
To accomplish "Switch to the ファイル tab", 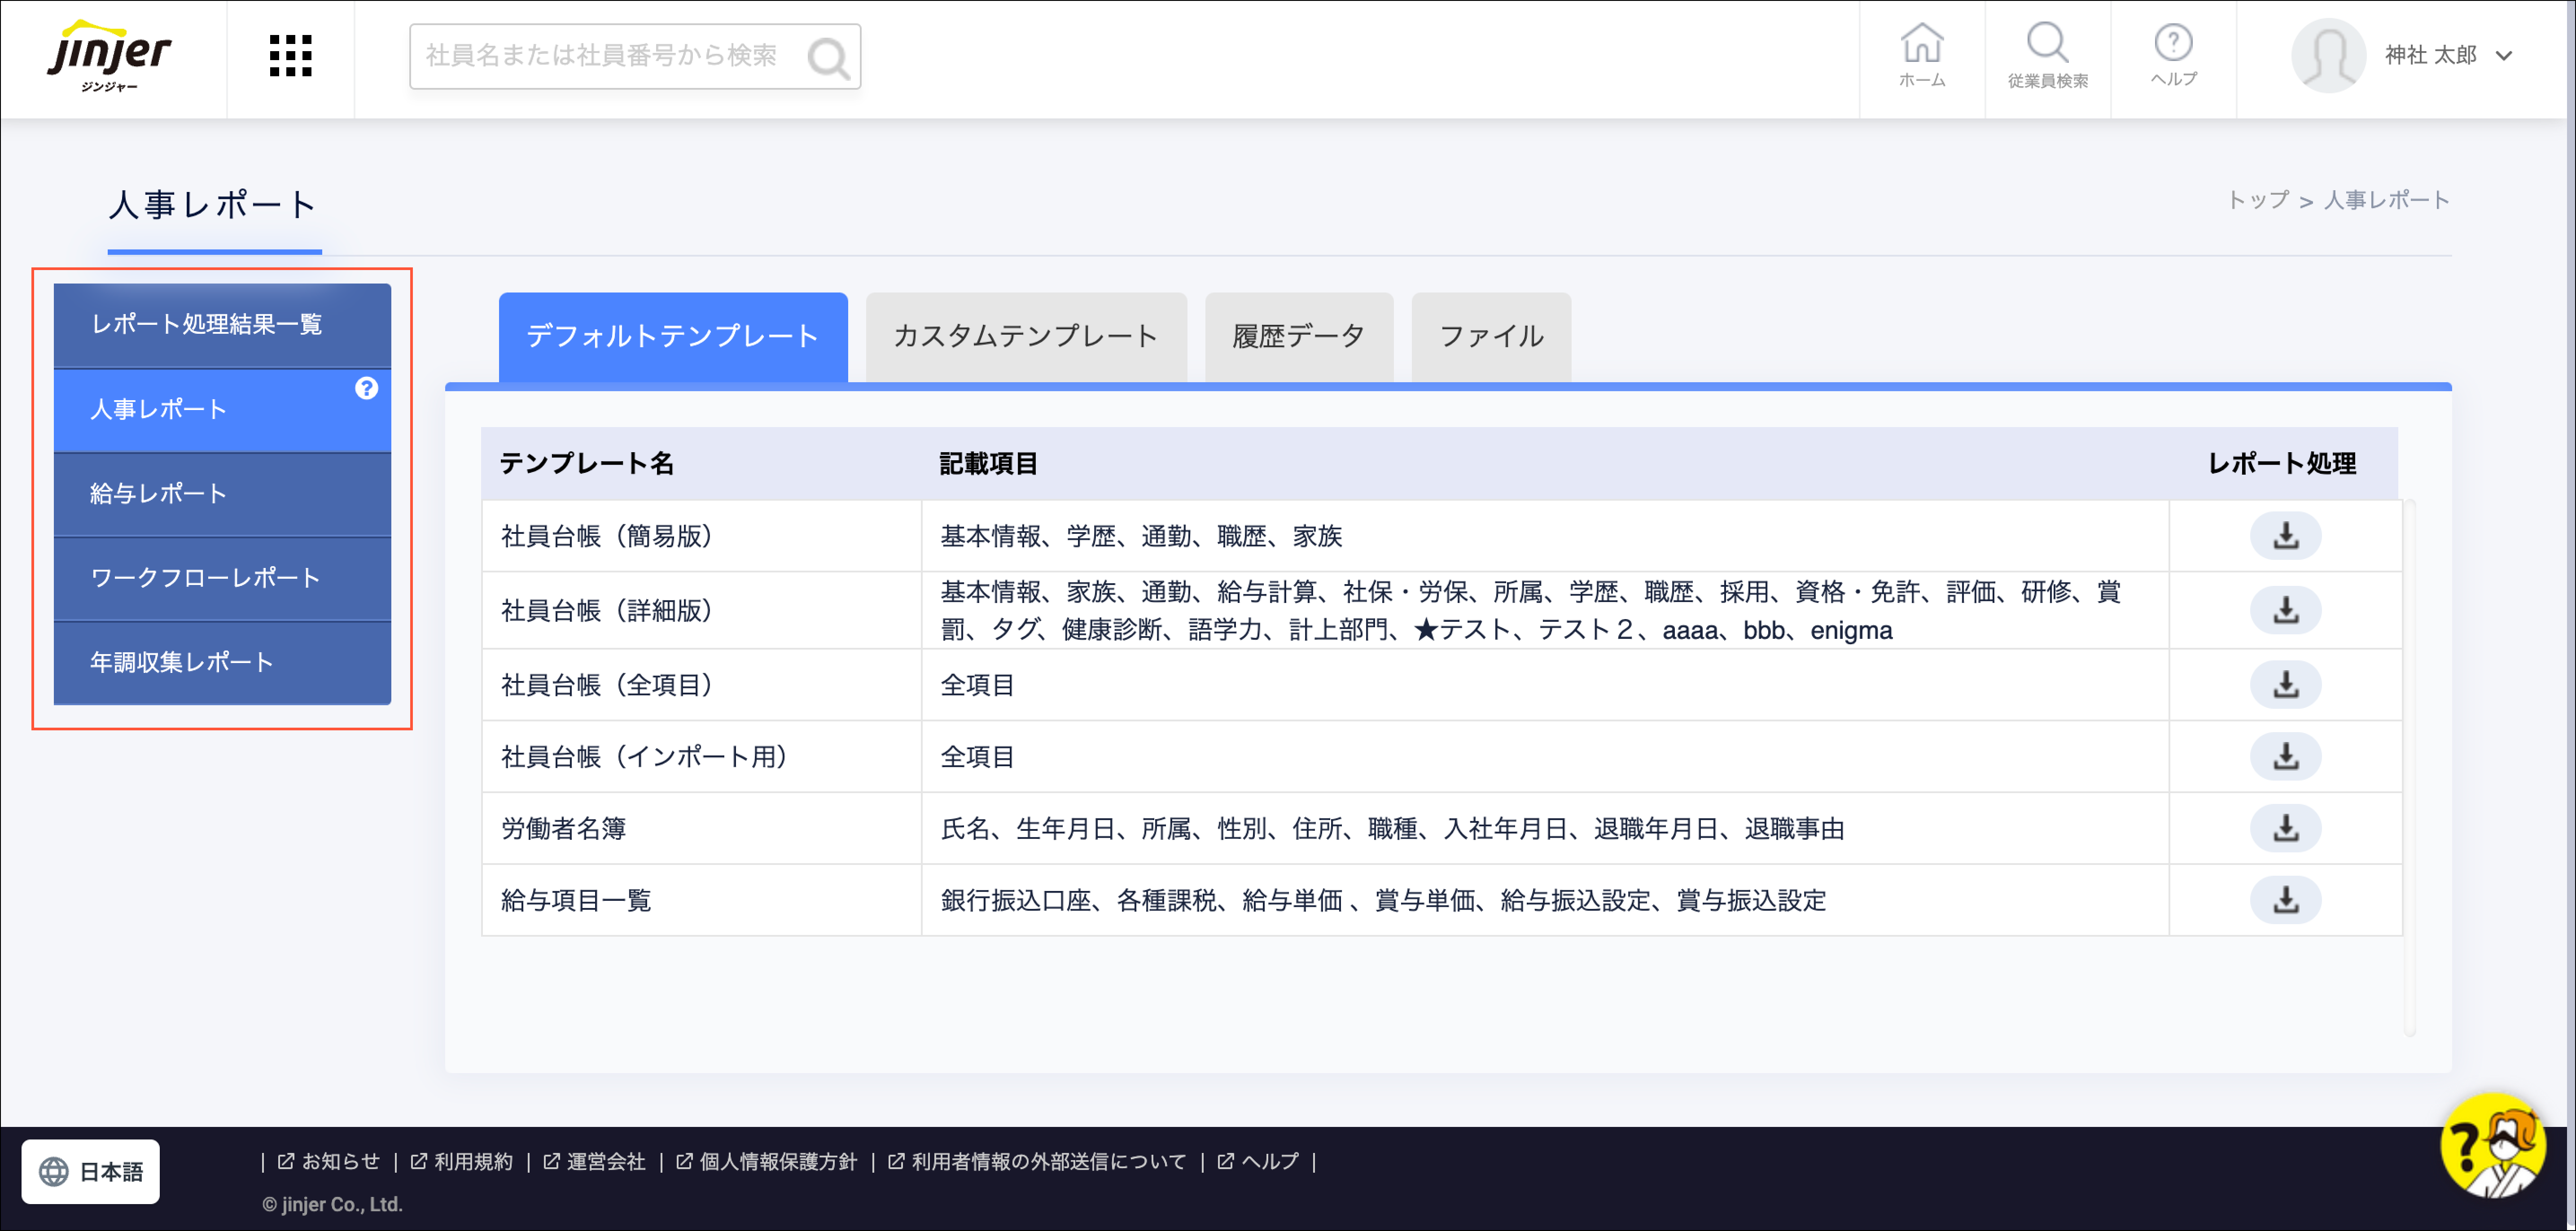I will point(1491,337).
